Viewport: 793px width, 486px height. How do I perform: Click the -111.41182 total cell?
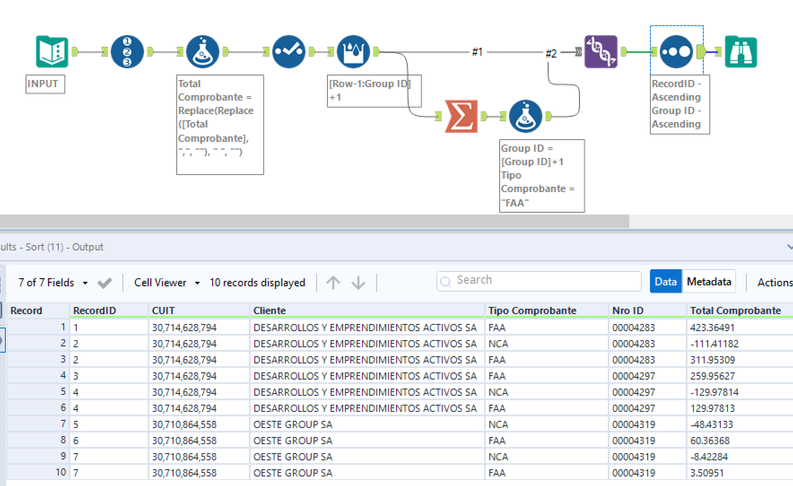coord(740,343)
